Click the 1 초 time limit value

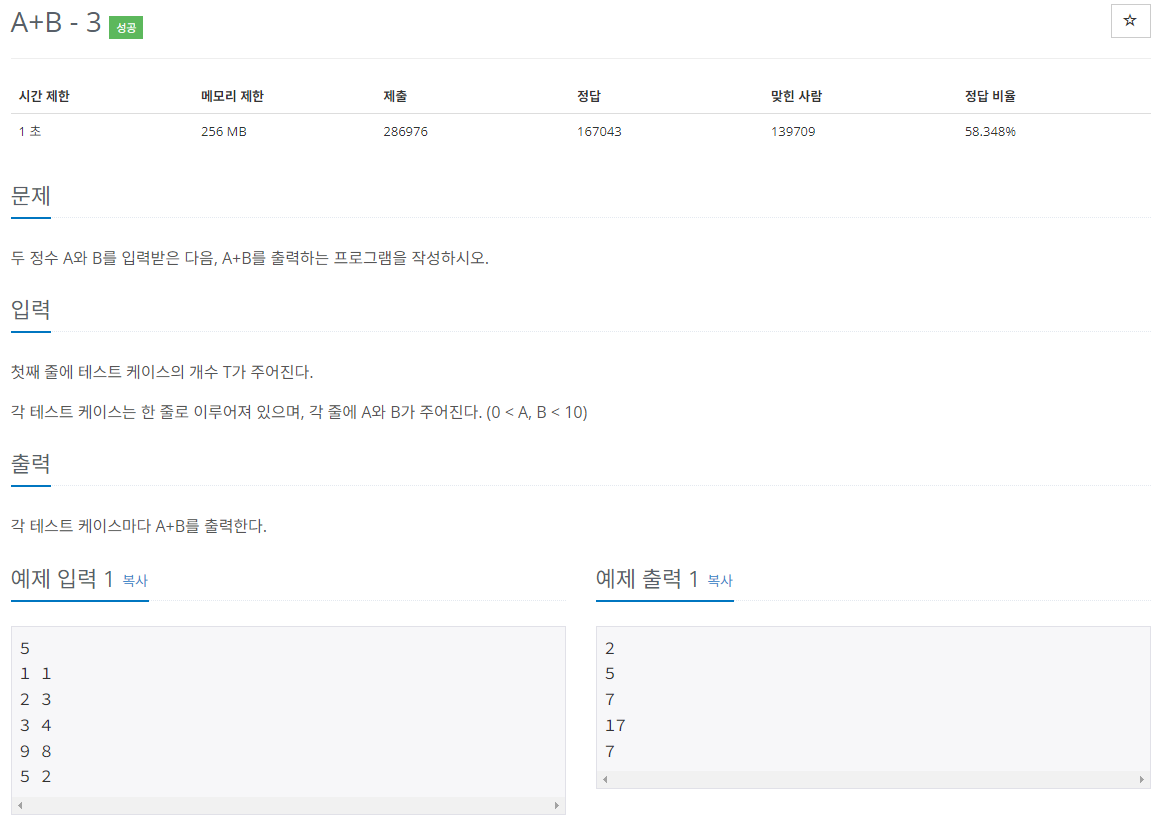tap(30, 131)
